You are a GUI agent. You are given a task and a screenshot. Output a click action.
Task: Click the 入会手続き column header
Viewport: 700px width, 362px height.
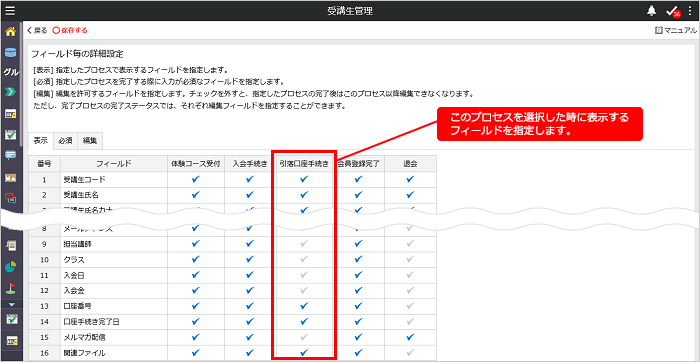[x=250, y=164]
